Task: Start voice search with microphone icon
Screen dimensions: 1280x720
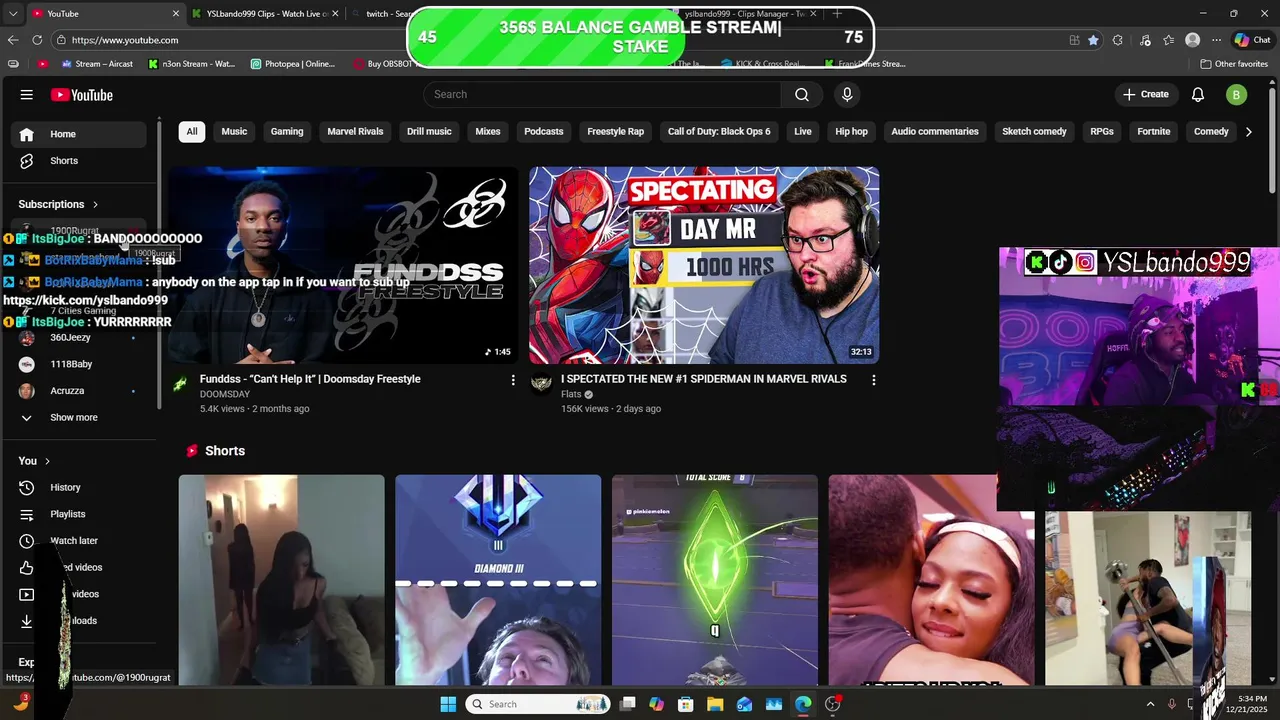Action: [847, 94]
